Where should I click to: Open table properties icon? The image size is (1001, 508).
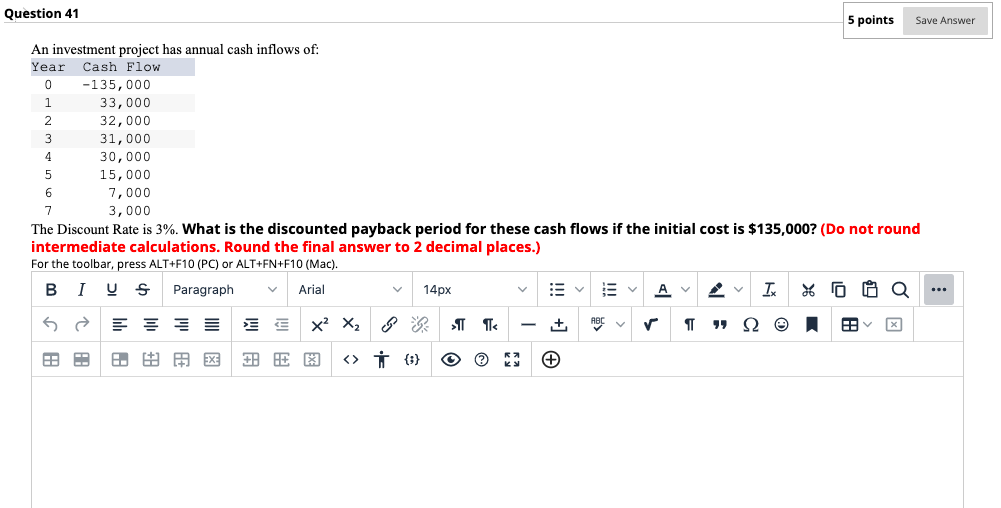pyautogui.click(x=50, y=360)
